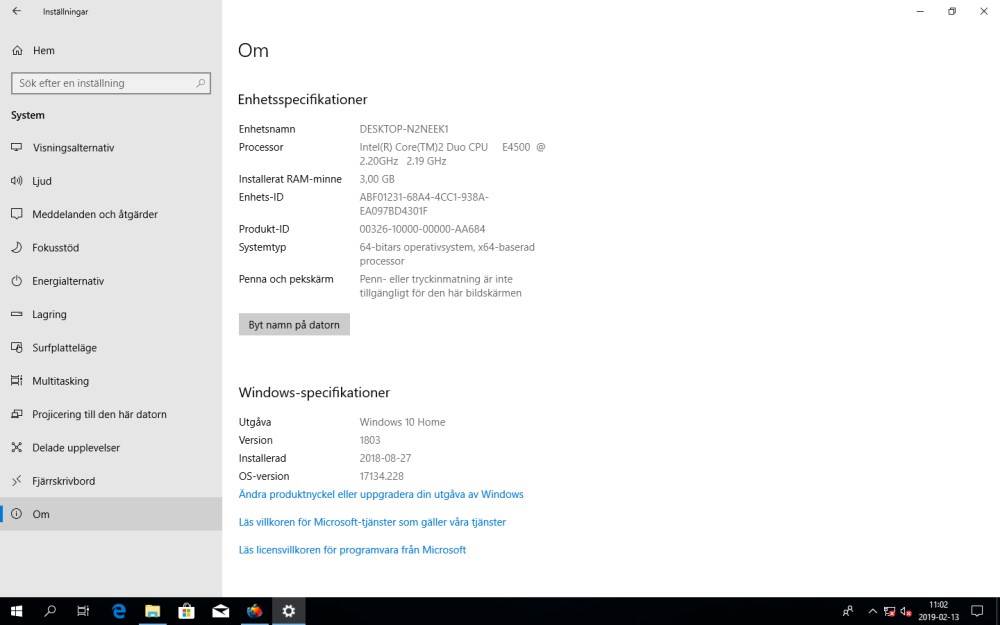
Task: Open Firefox from taskbar
Action: pos(254,611)
